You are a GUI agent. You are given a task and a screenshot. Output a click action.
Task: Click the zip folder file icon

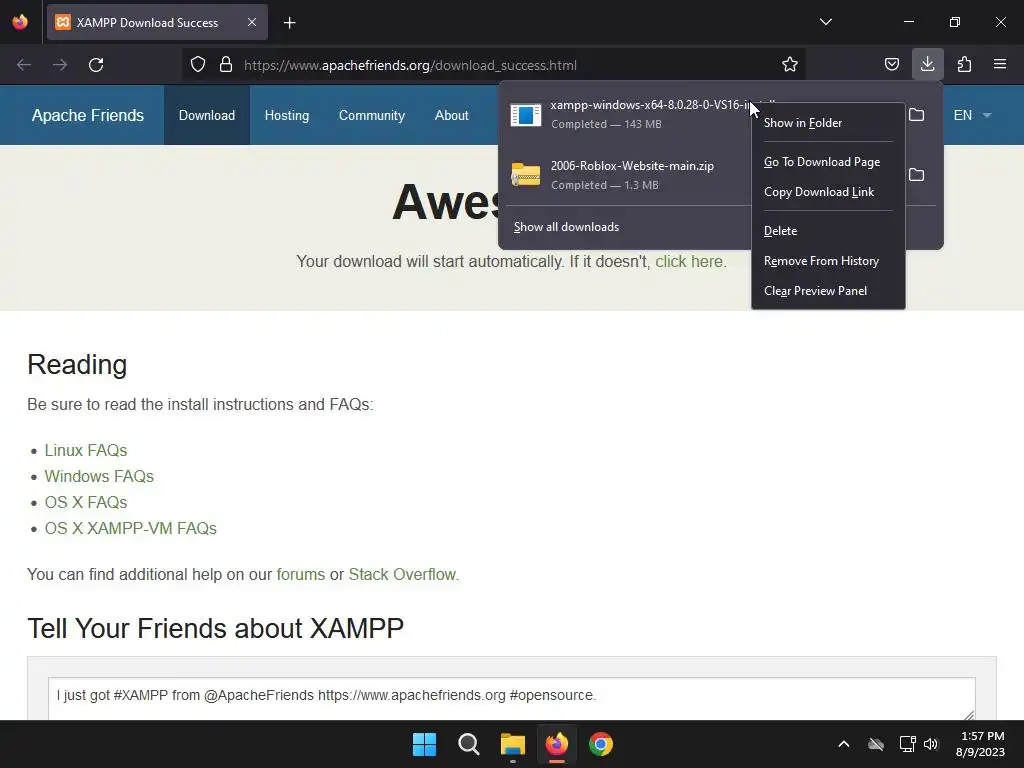tap(526, 174)
